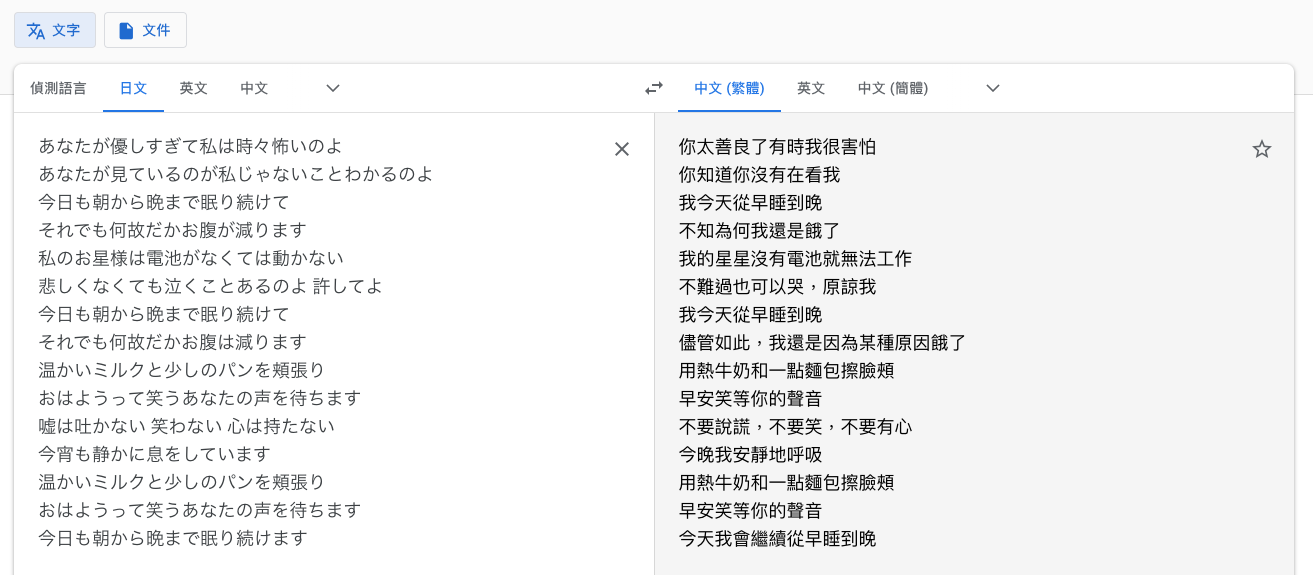This screenshot has width=1313, height=575.
Task: Click source line 悲しくなくても泣くことあるのよ 許してよ
Action: tap(211, 286)
